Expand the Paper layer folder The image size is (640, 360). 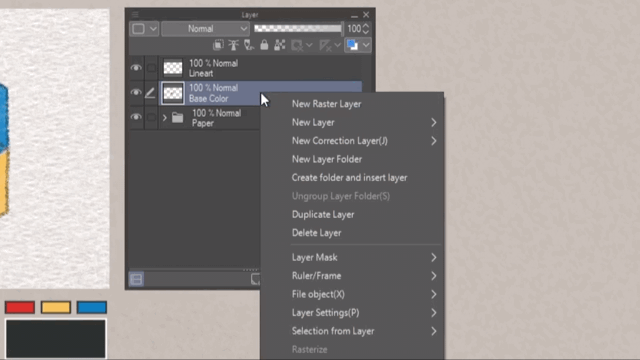(x=164, y=118)
